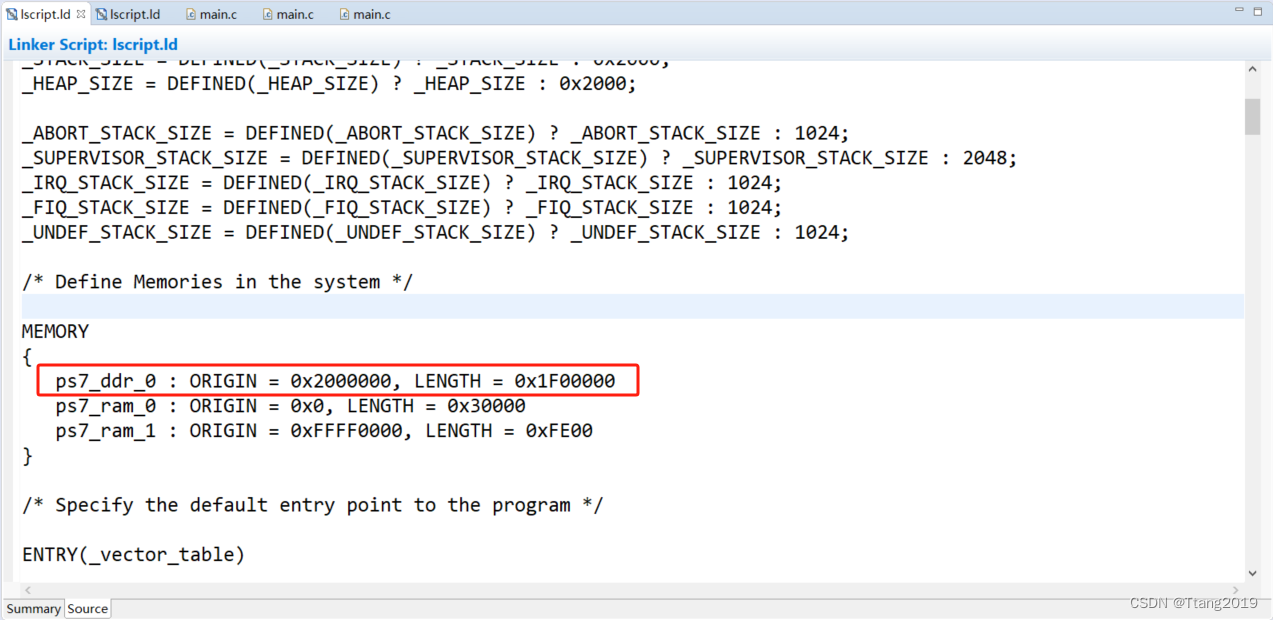Click the vertical scrollbar down arrow

point(1252,574)
